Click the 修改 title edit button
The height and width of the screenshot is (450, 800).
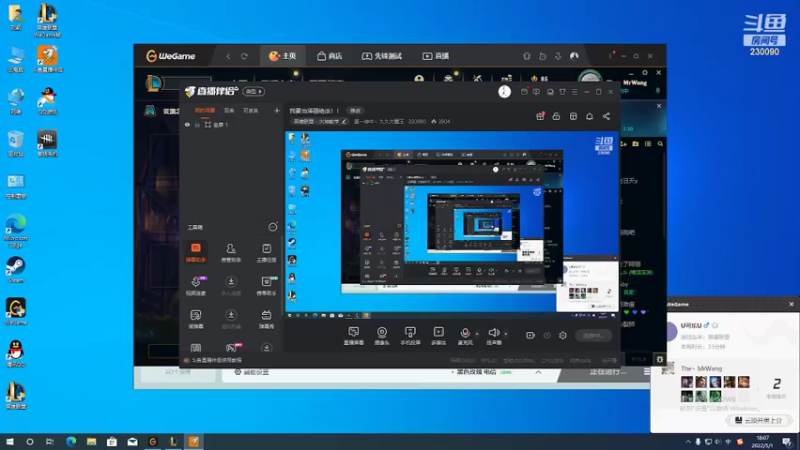355,110
